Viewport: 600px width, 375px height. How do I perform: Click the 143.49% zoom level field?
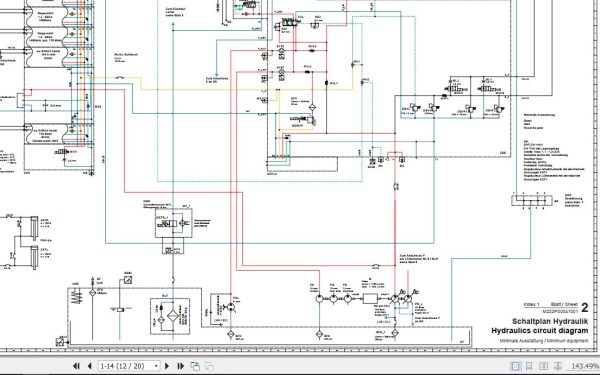(x=585, y=366)
